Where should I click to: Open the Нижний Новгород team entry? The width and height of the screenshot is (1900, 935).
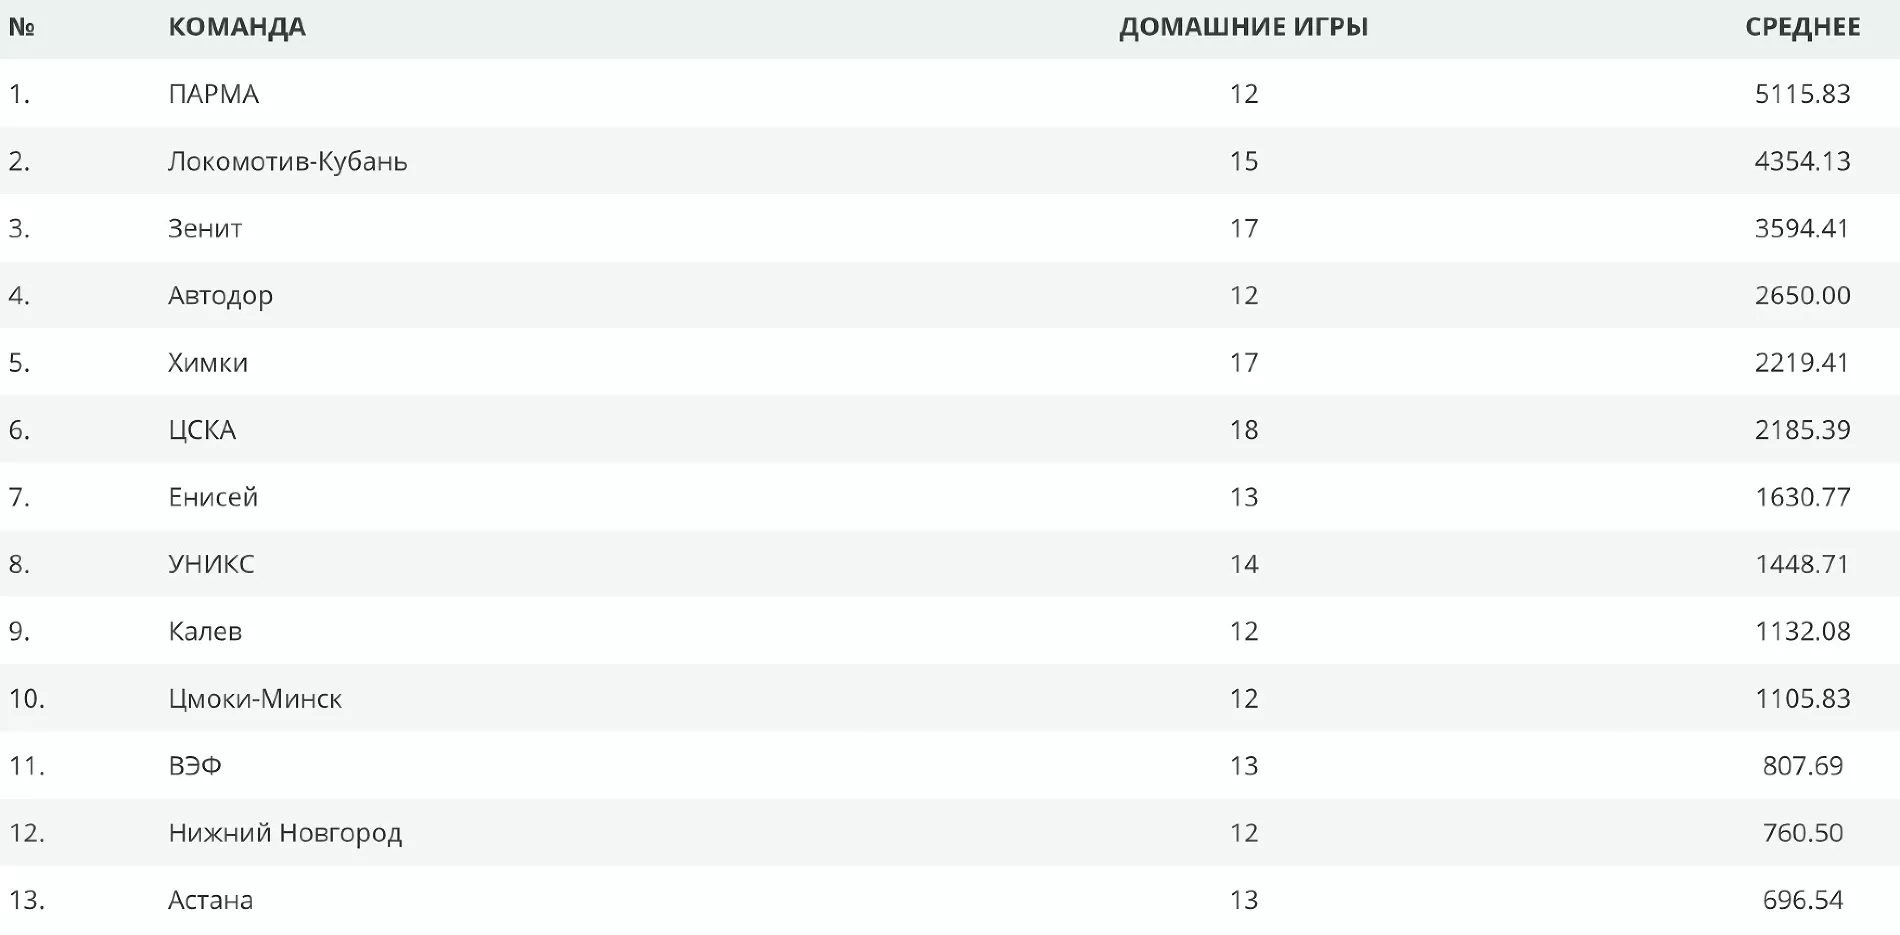(285, 832)
